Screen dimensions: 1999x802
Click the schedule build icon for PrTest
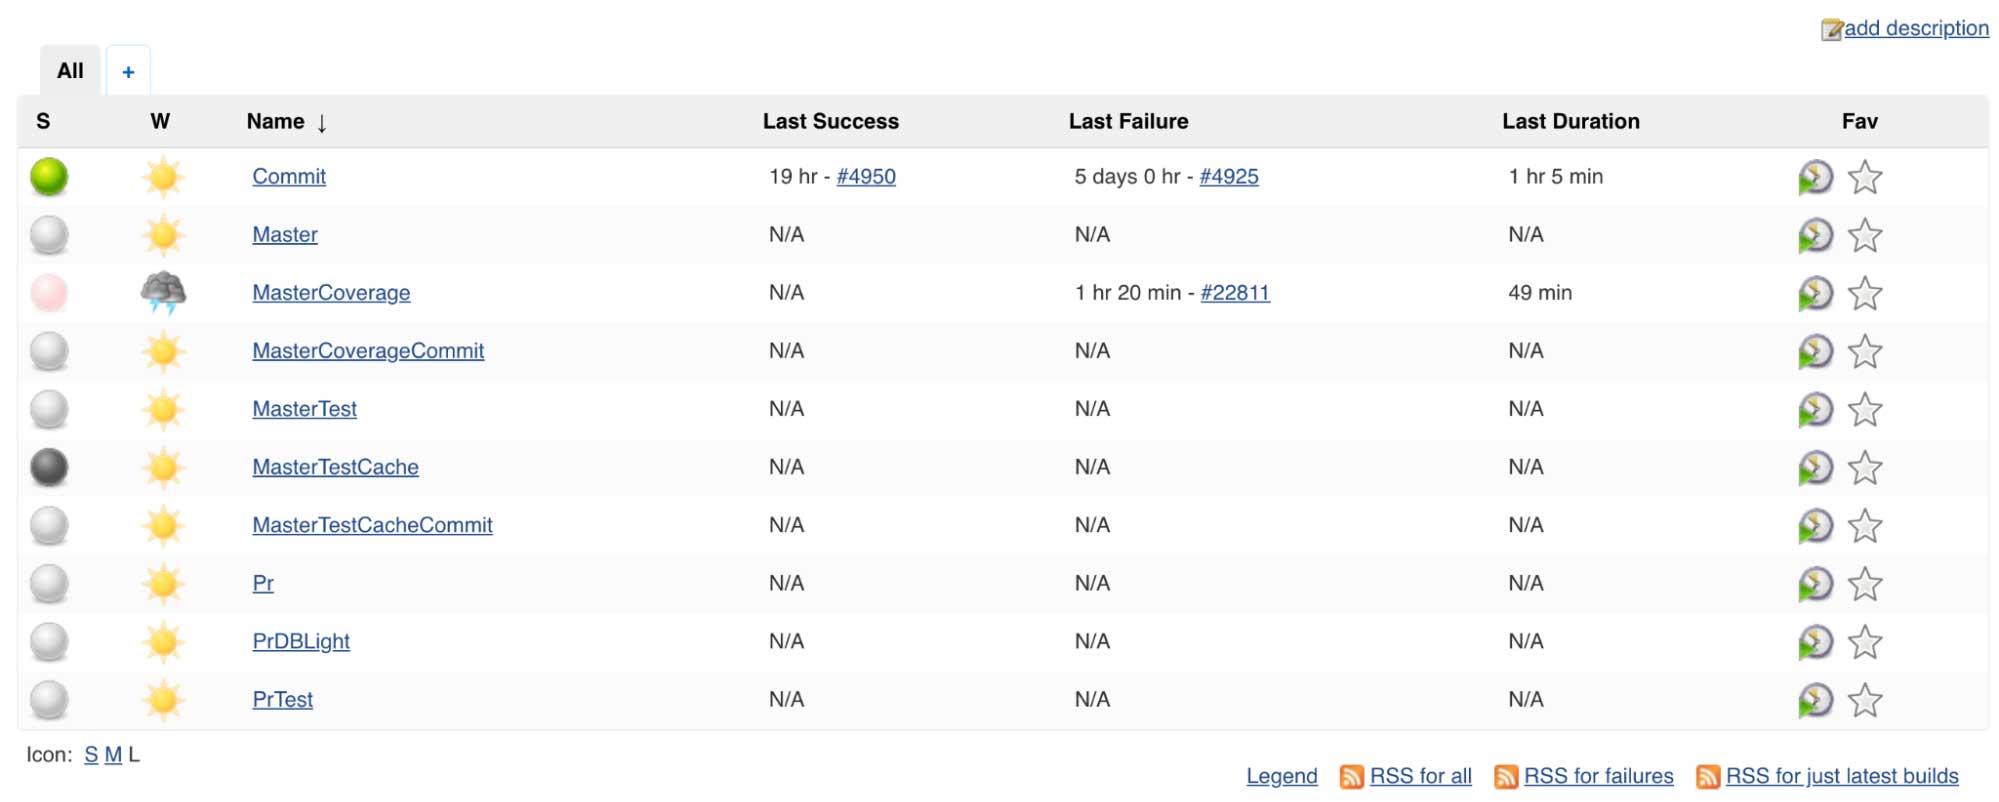(x=1814, y=700)
